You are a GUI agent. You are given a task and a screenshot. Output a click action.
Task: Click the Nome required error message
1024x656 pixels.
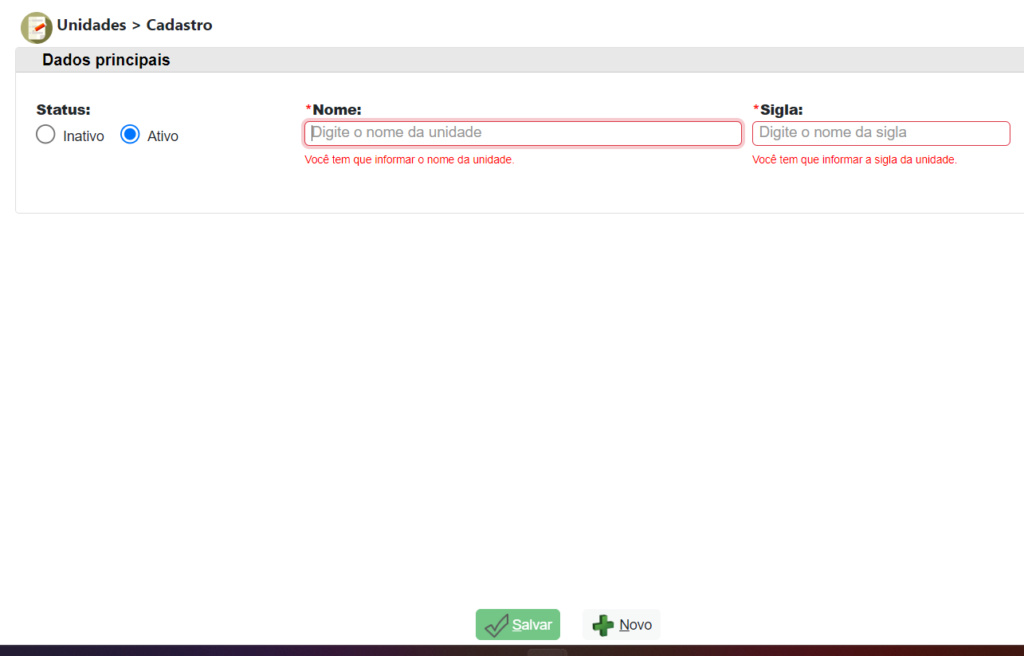[409, 160]
